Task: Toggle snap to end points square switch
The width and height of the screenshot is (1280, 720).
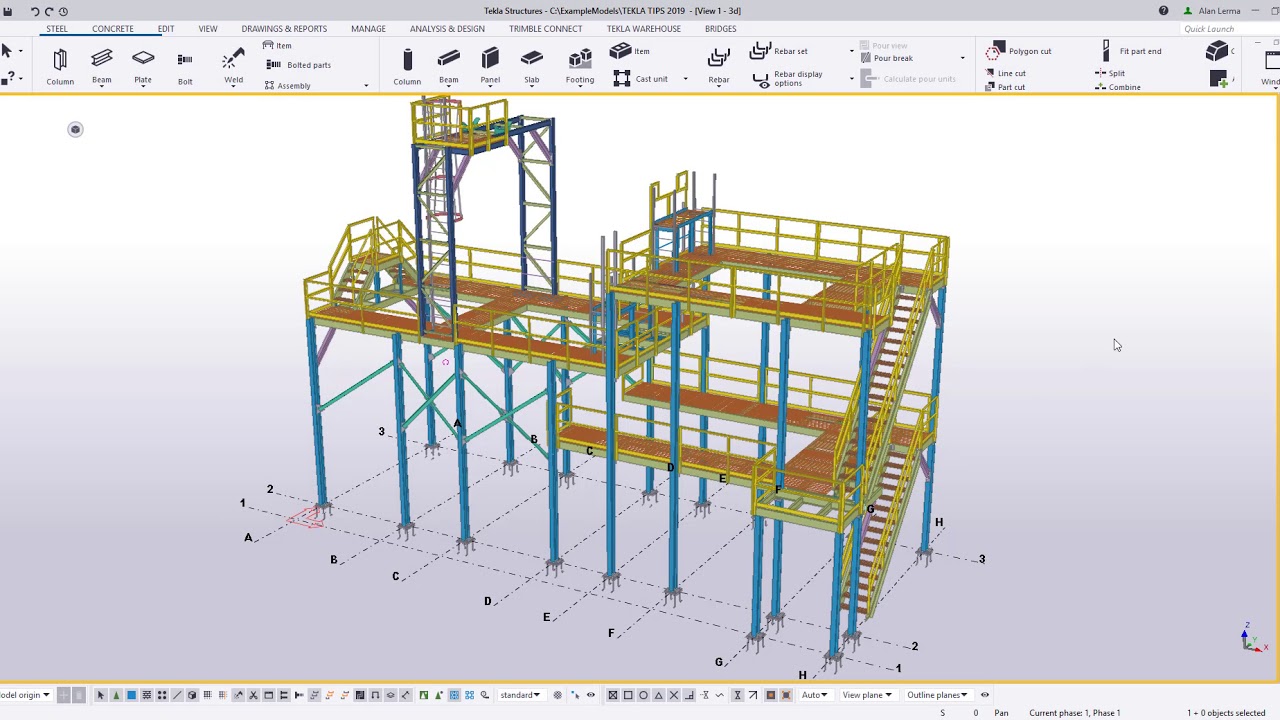Action: point(628,695)
